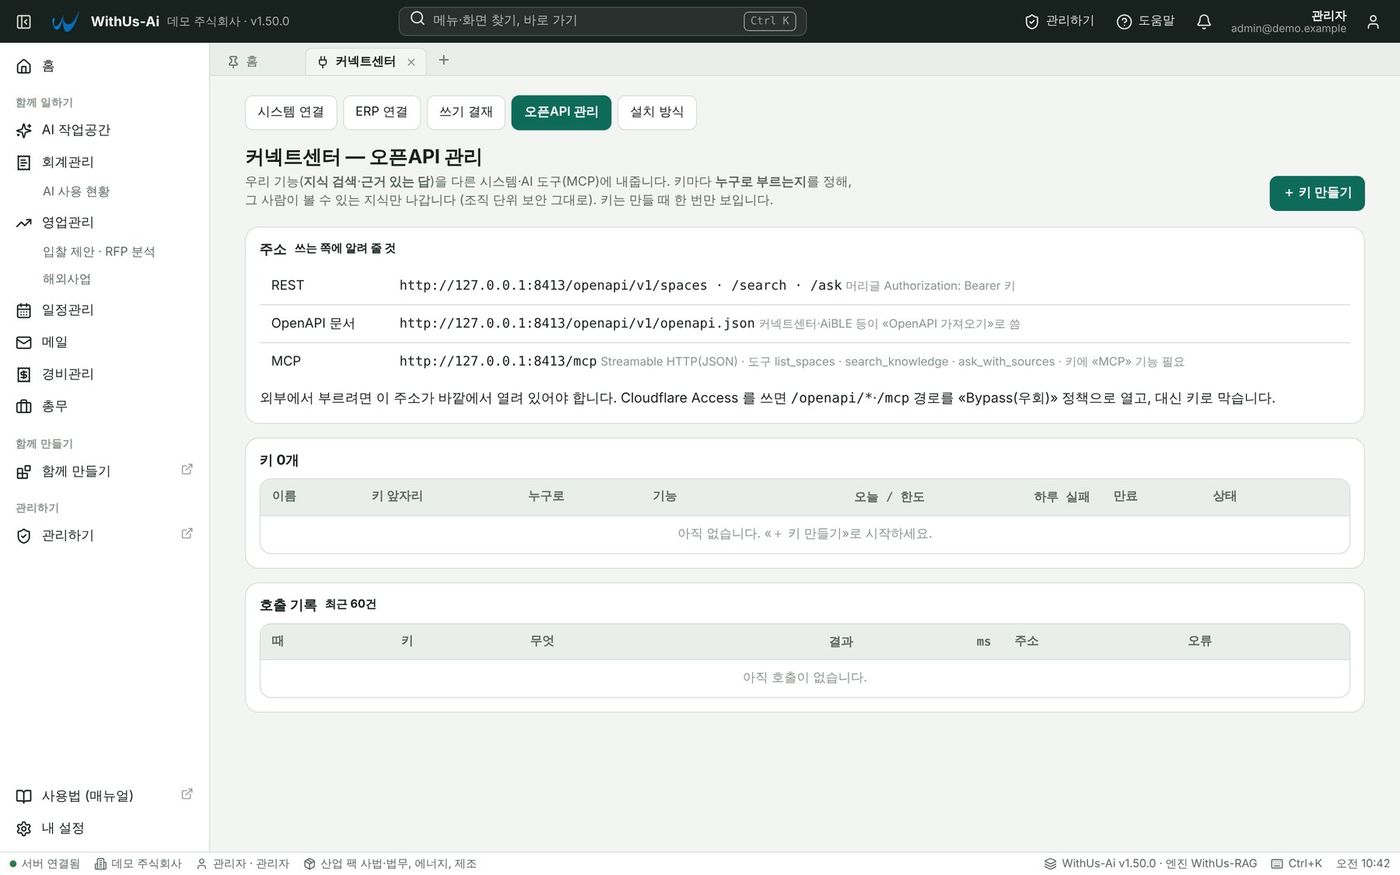
Task: Close the 커넥트센터 tab
Action: [x=411, y=62]
